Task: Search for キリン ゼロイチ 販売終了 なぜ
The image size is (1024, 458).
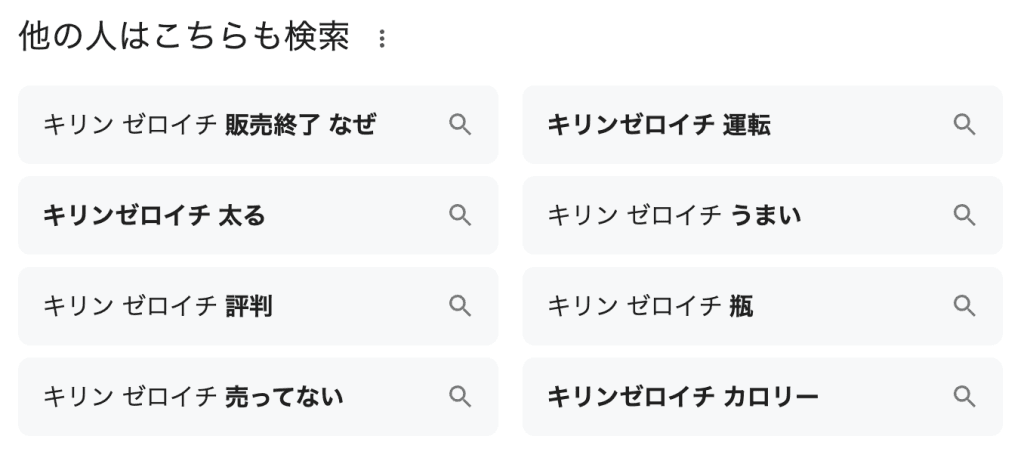Action: [x=210, y=125]
